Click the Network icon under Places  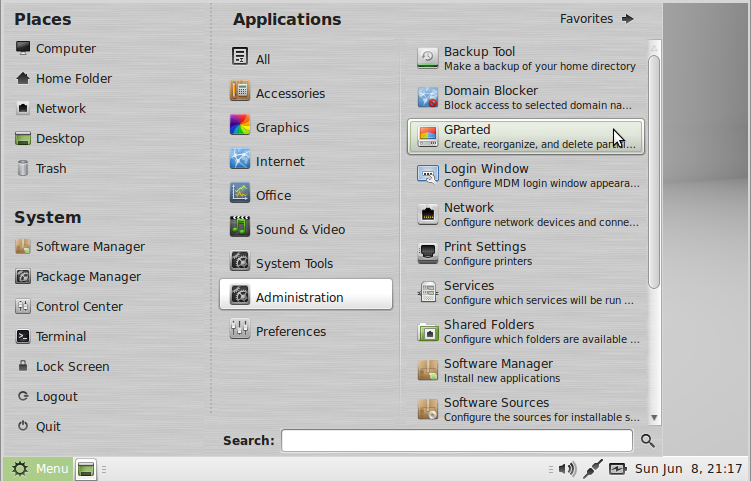pos(23,108)
